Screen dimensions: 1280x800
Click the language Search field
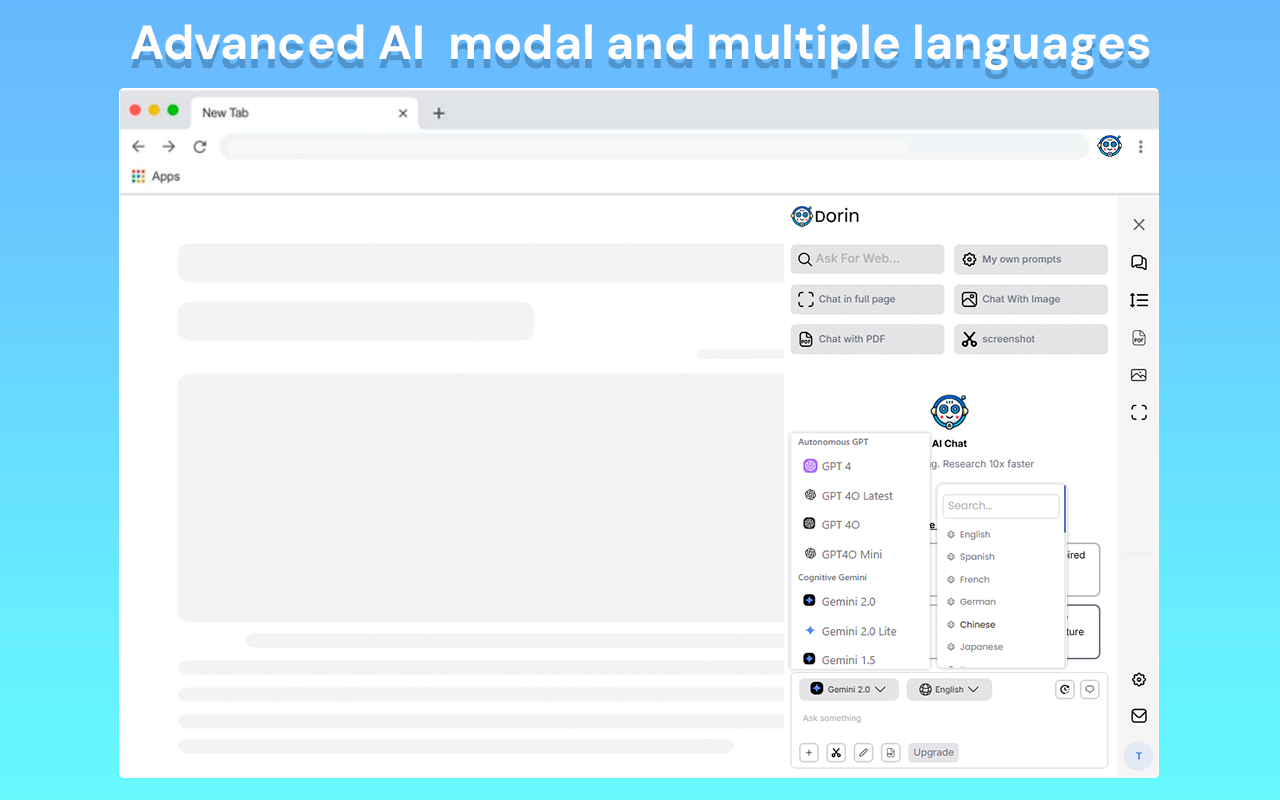pyautogui.click(x=1001, y=506)
